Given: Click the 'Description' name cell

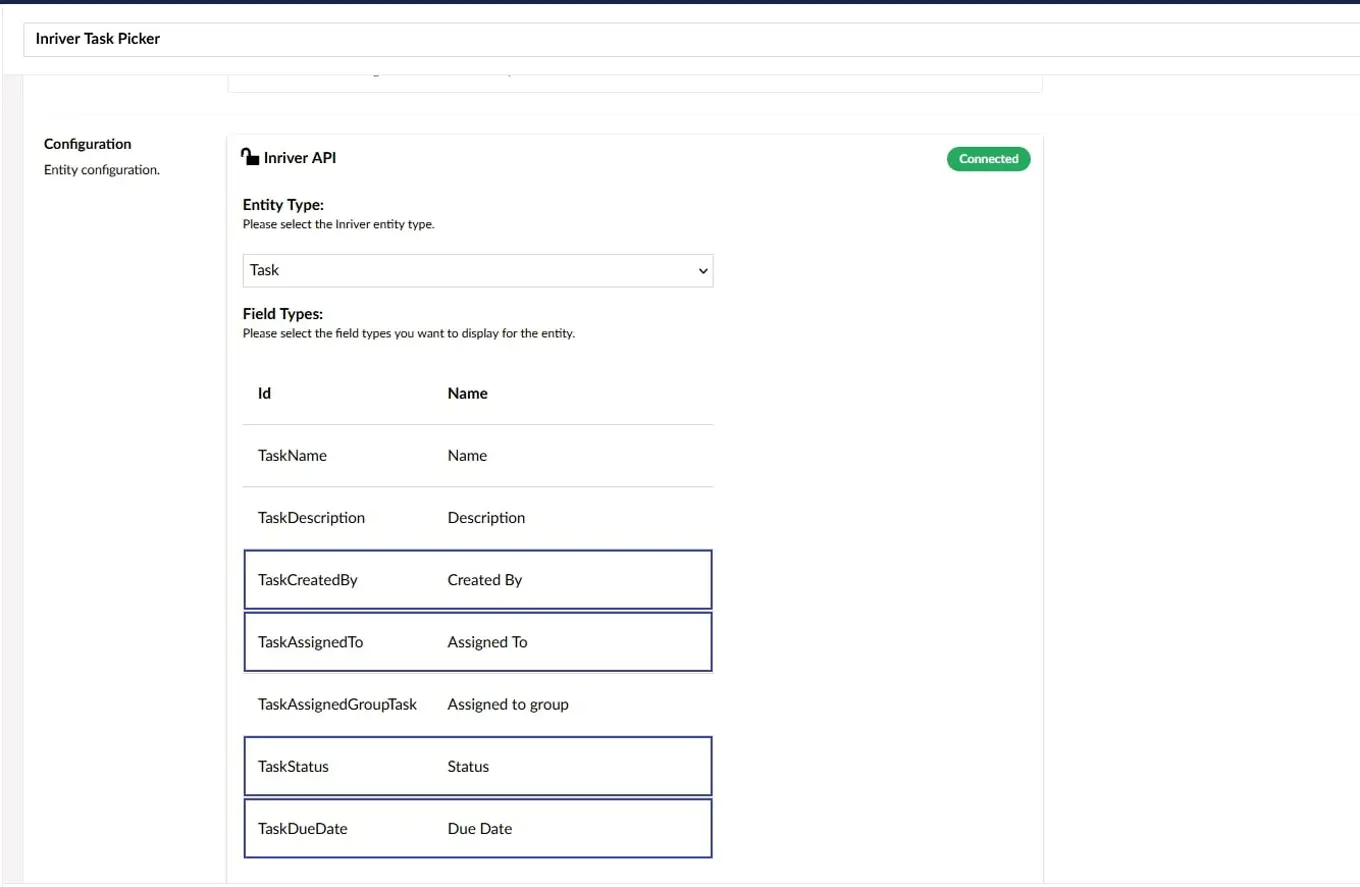Looking at the screenshot, I should 486,518.
